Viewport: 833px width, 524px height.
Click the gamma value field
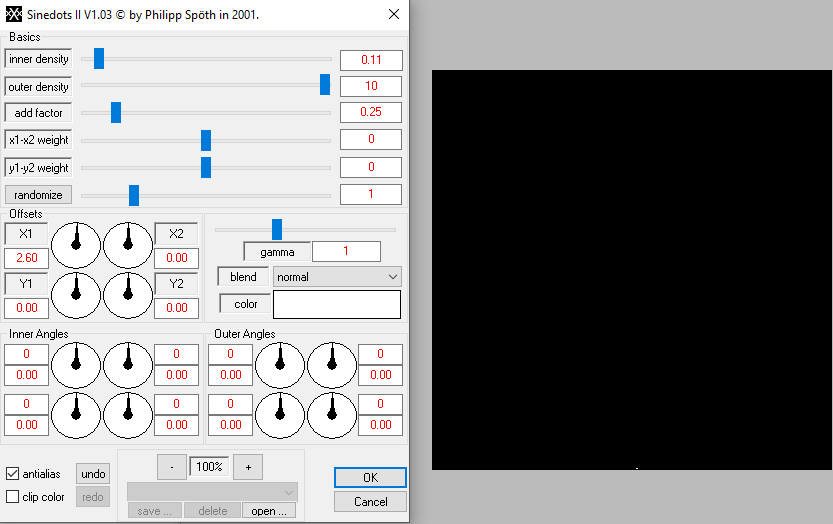[x=346, y=251]
